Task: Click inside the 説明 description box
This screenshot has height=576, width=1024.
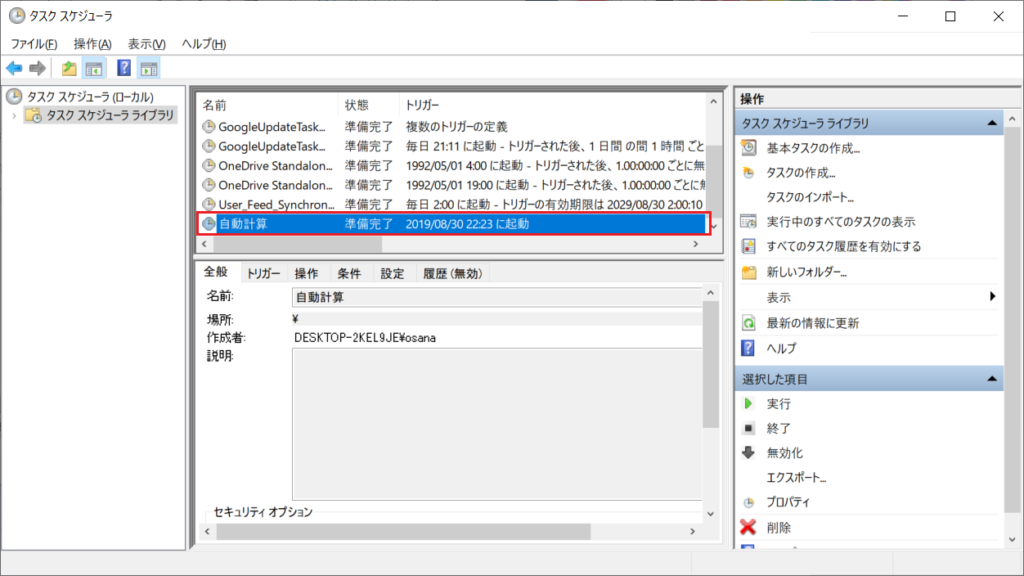Action: coord(497,424)
